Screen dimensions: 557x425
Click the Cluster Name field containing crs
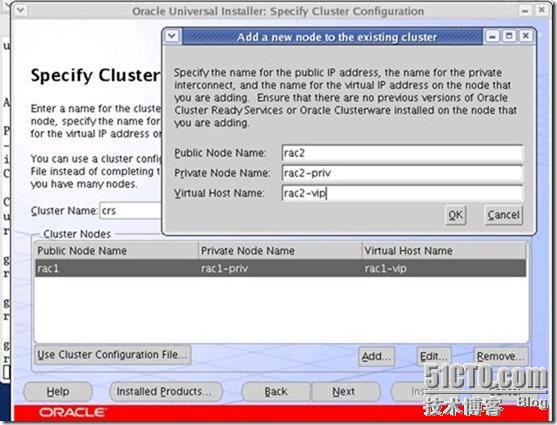pyautogui.click(x=131, y=210)
